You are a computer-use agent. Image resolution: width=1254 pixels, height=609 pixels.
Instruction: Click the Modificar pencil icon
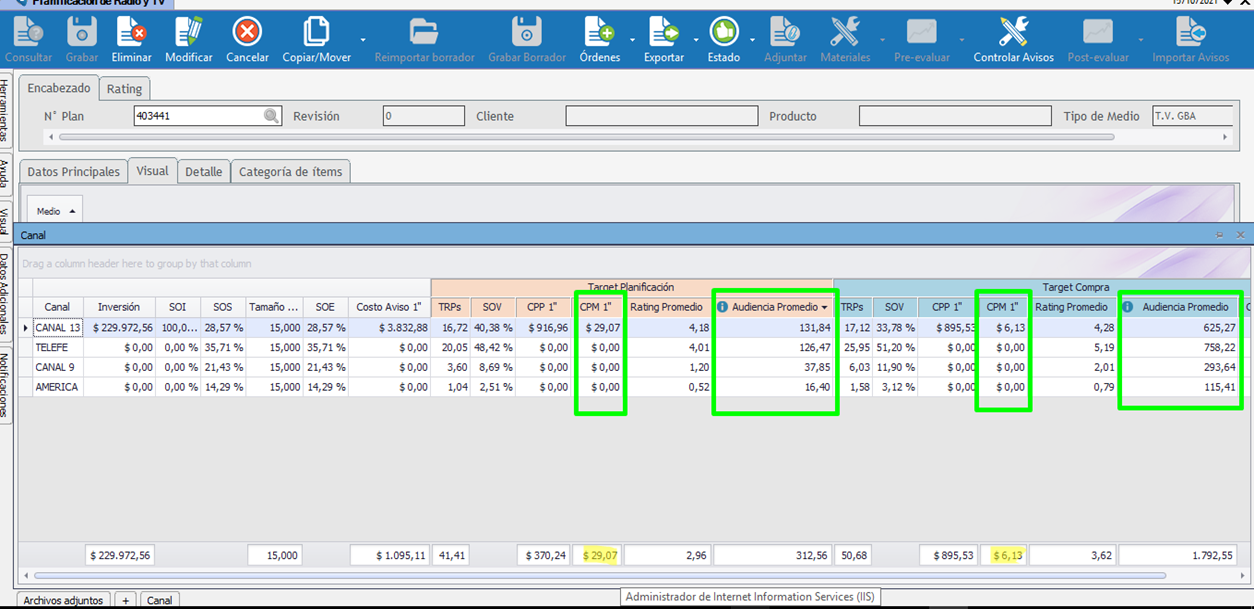188,33
